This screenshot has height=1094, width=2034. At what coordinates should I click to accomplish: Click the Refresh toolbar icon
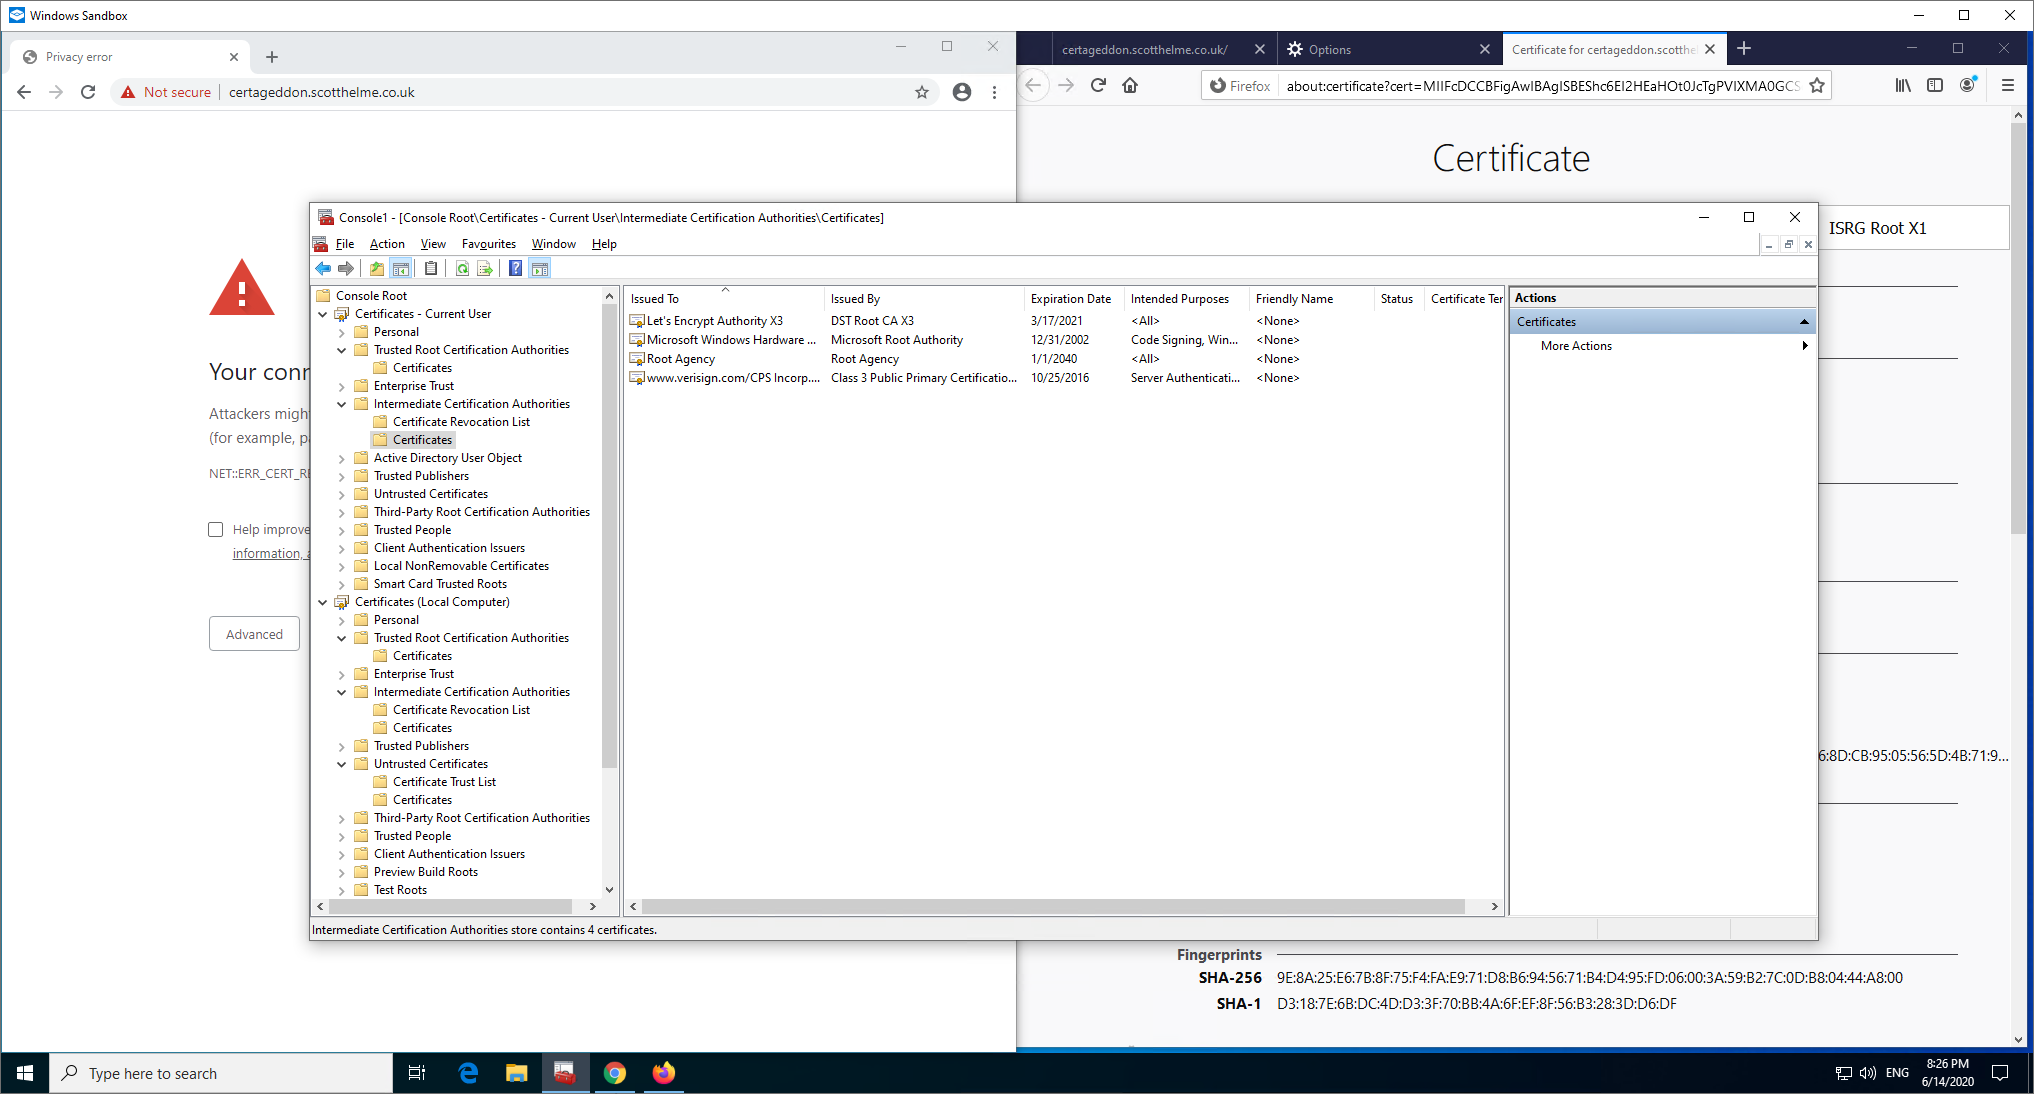[x=462, y=268]
